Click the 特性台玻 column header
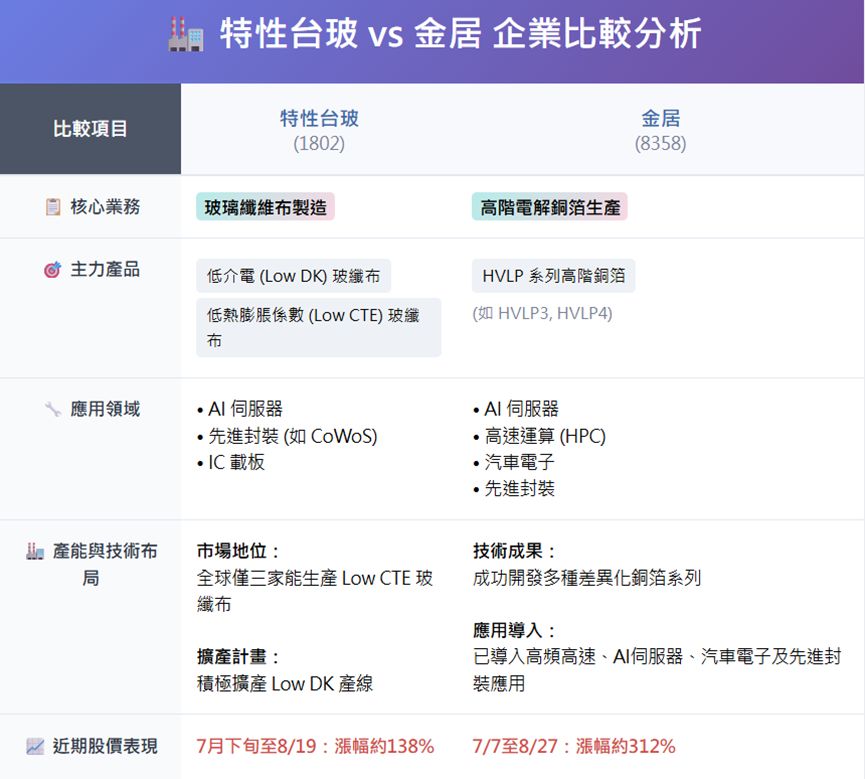This screenshot has height=779, width=865. (x=319, y=119)
